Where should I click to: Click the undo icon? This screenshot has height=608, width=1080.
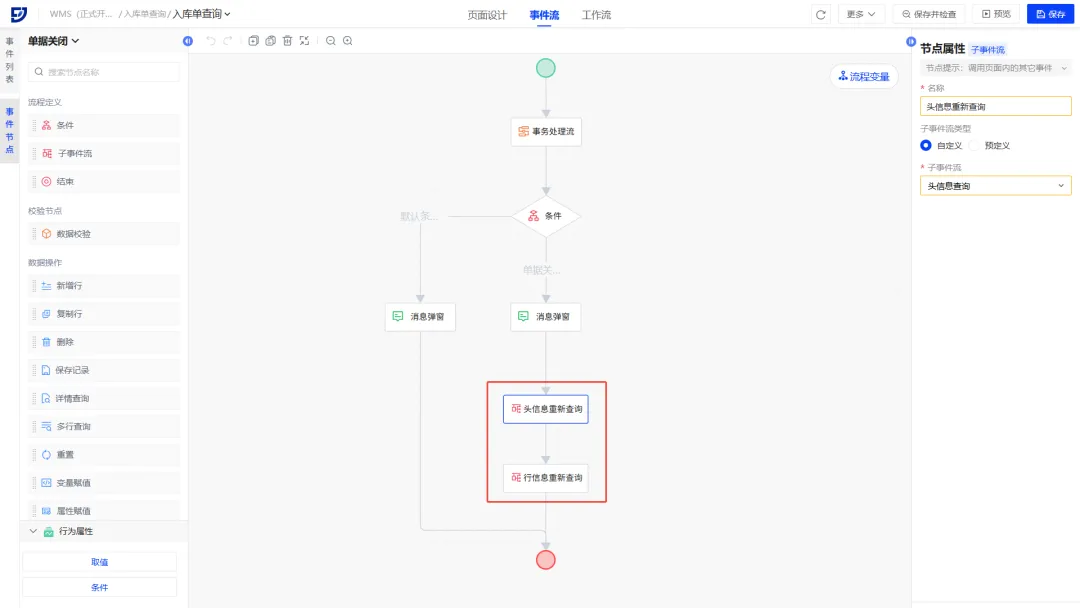[211, 41]
